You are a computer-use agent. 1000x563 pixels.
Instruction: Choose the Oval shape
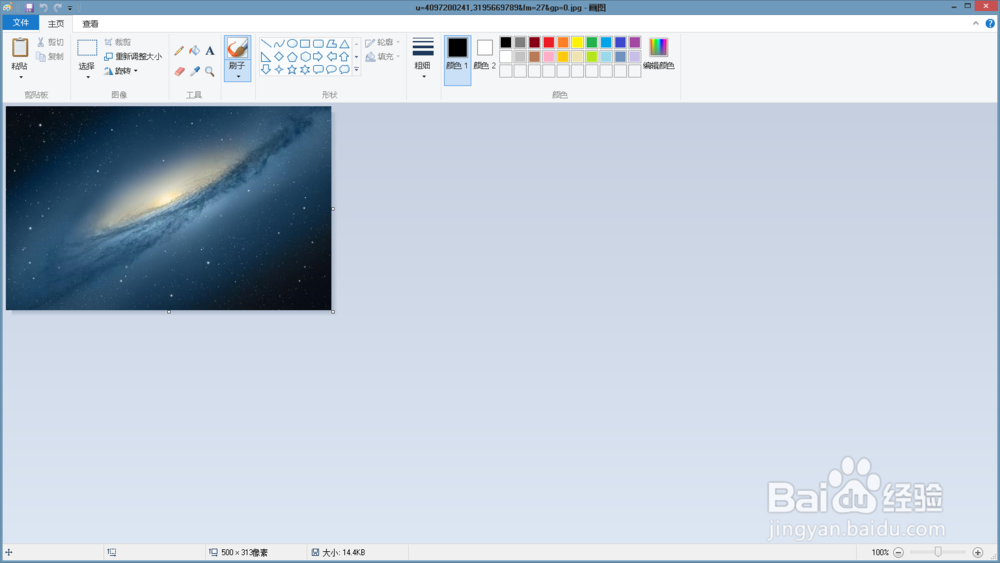(x=292, y=43)
